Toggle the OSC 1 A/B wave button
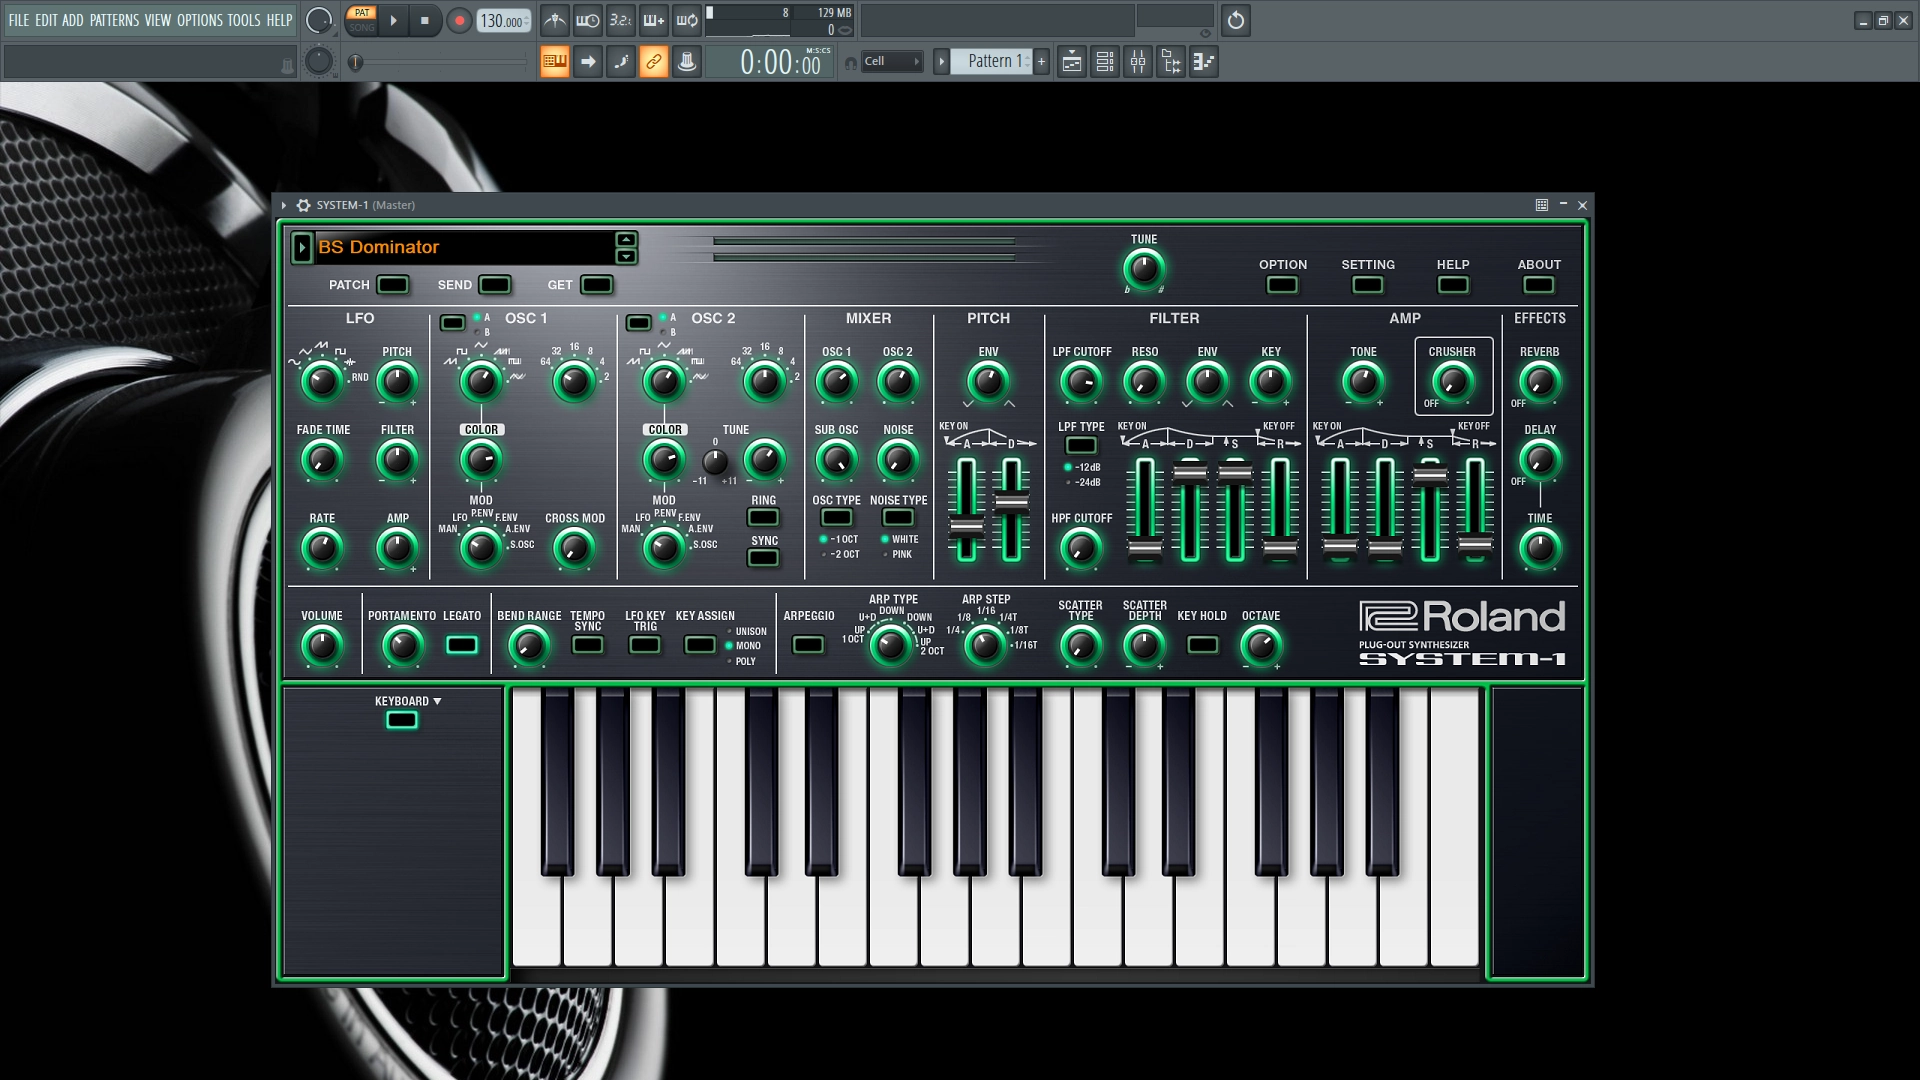The width and height of the screenshot is (1920, 1080). coord(453,323)
